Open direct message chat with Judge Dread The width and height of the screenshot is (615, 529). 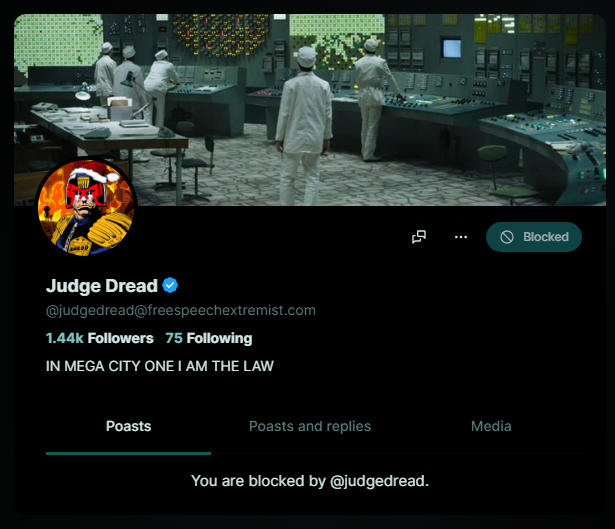419,237
